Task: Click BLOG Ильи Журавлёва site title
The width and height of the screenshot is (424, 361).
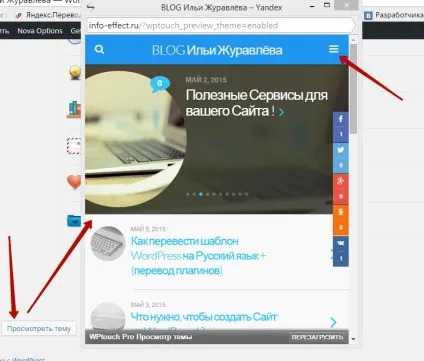Action: [217, 50]
